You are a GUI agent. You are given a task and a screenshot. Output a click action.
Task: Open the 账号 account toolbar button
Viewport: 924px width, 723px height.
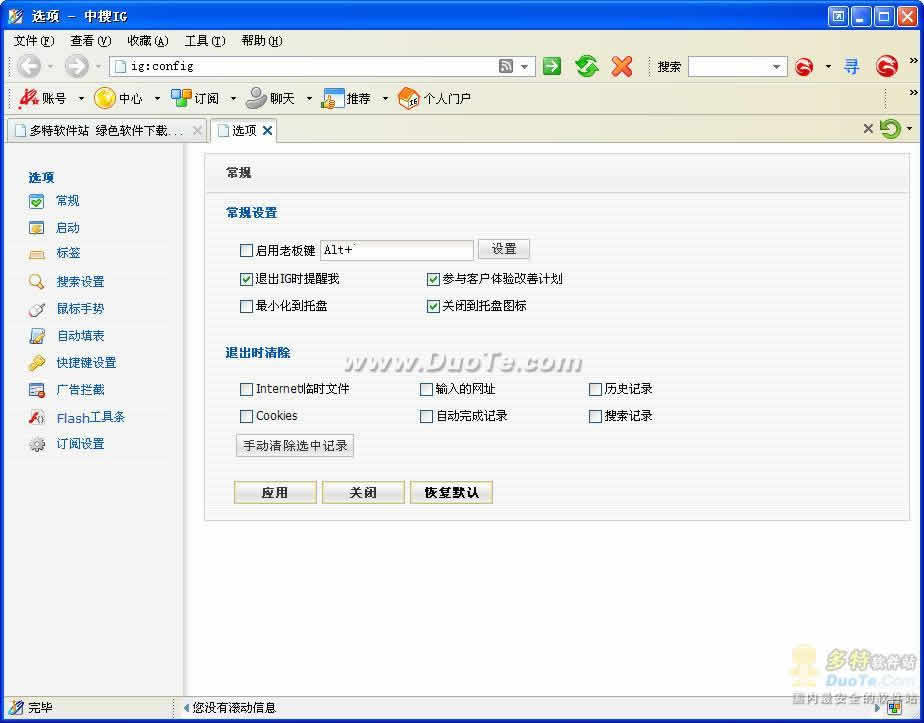click(43, 98)
